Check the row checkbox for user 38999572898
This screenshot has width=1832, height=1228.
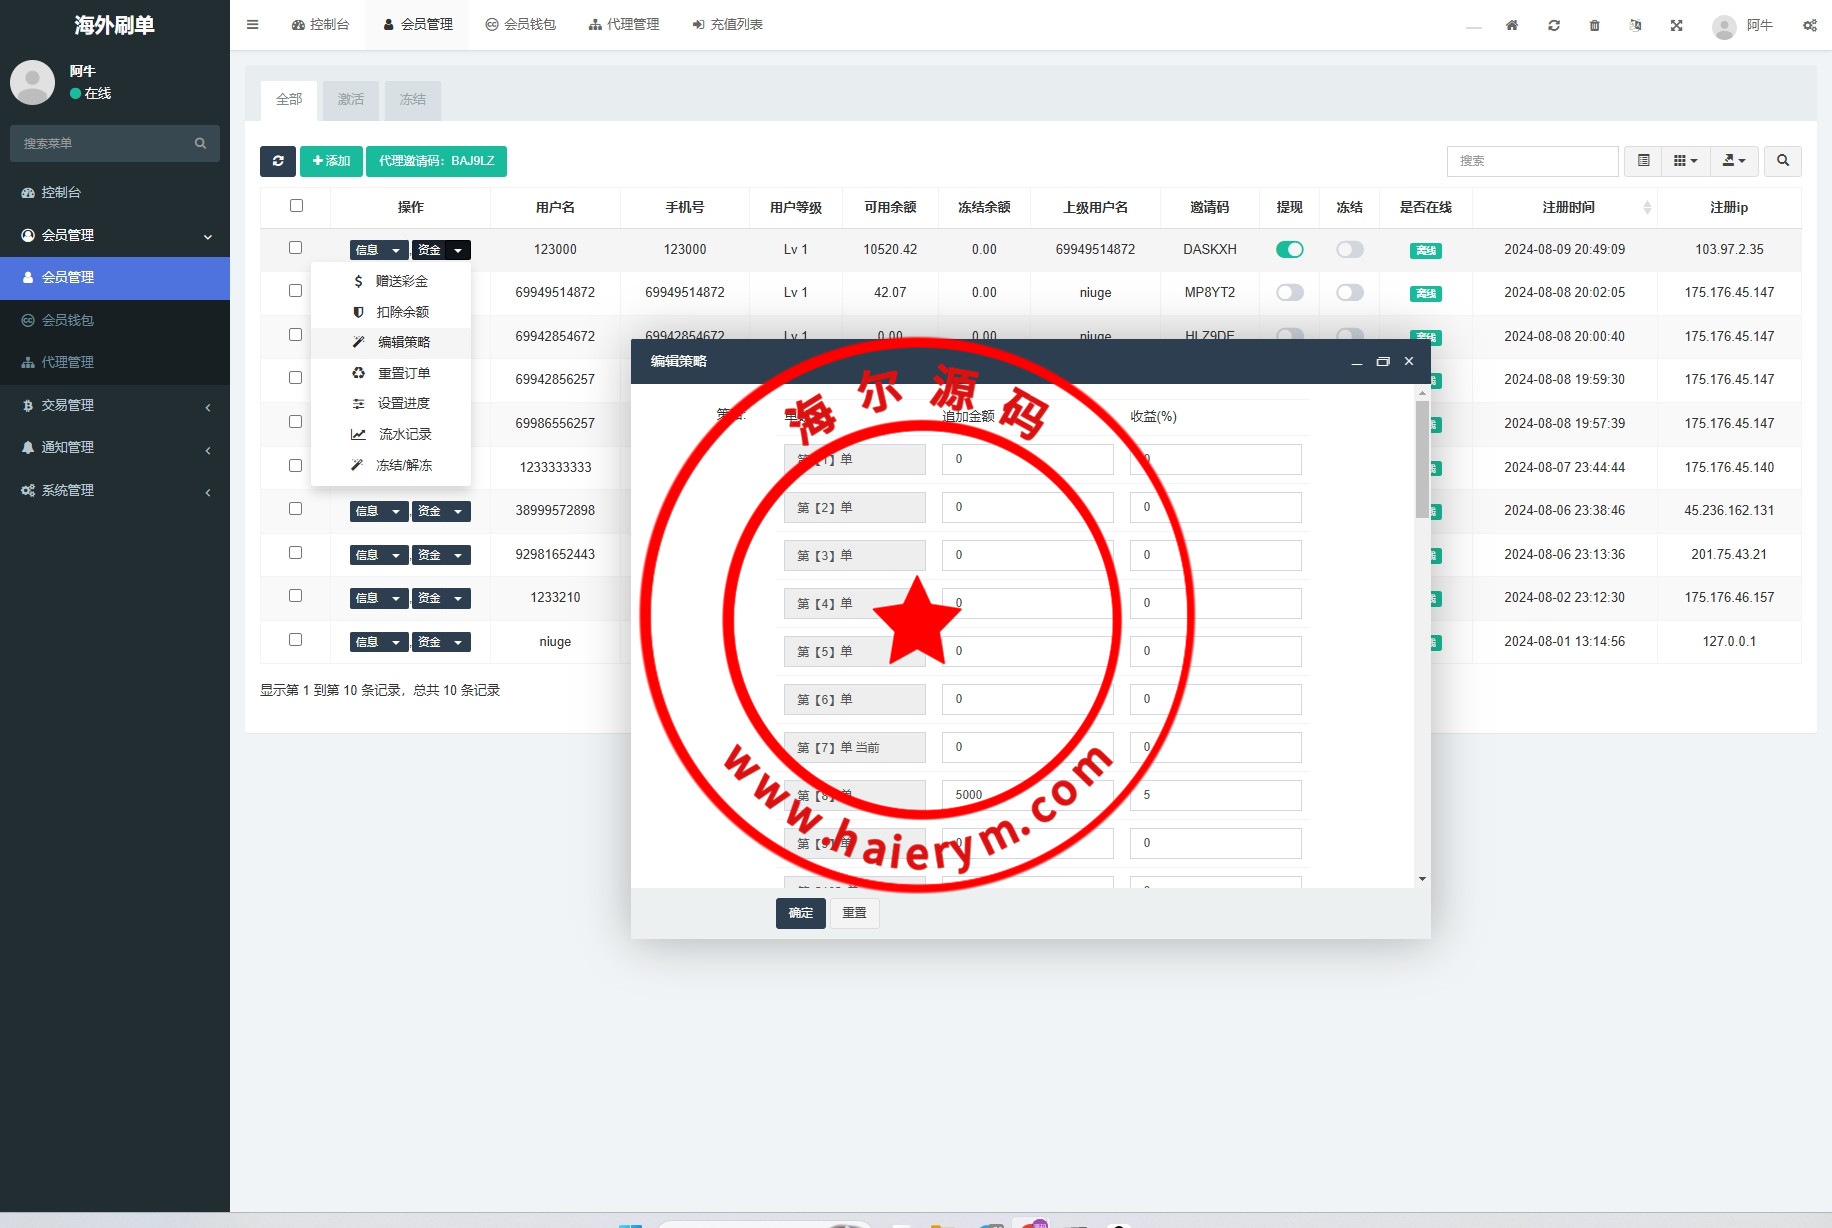[x=295, y=509]
